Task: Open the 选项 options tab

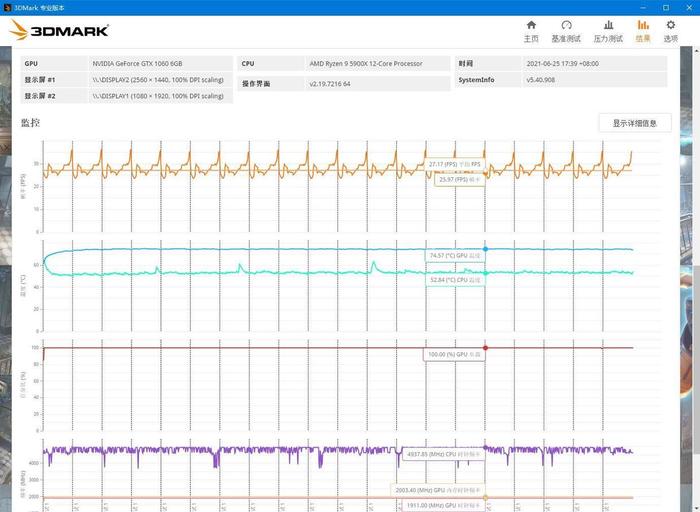Action: (x=671, y=31)
